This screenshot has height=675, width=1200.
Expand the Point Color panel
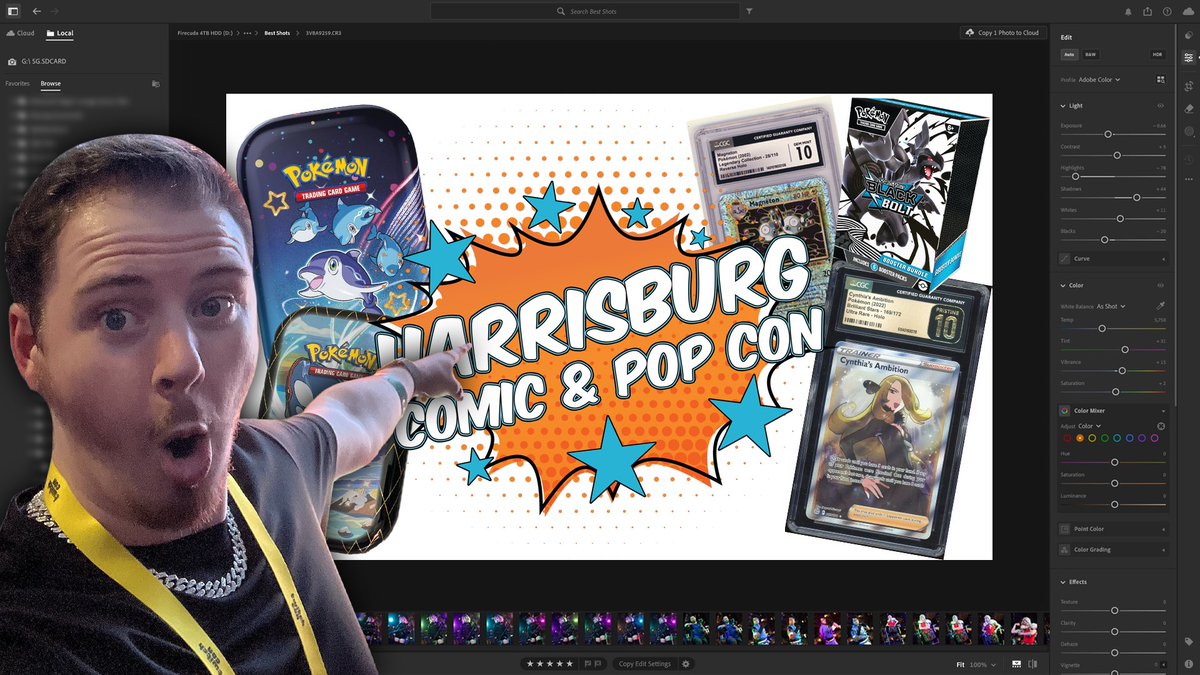[x=1114, y=528]
